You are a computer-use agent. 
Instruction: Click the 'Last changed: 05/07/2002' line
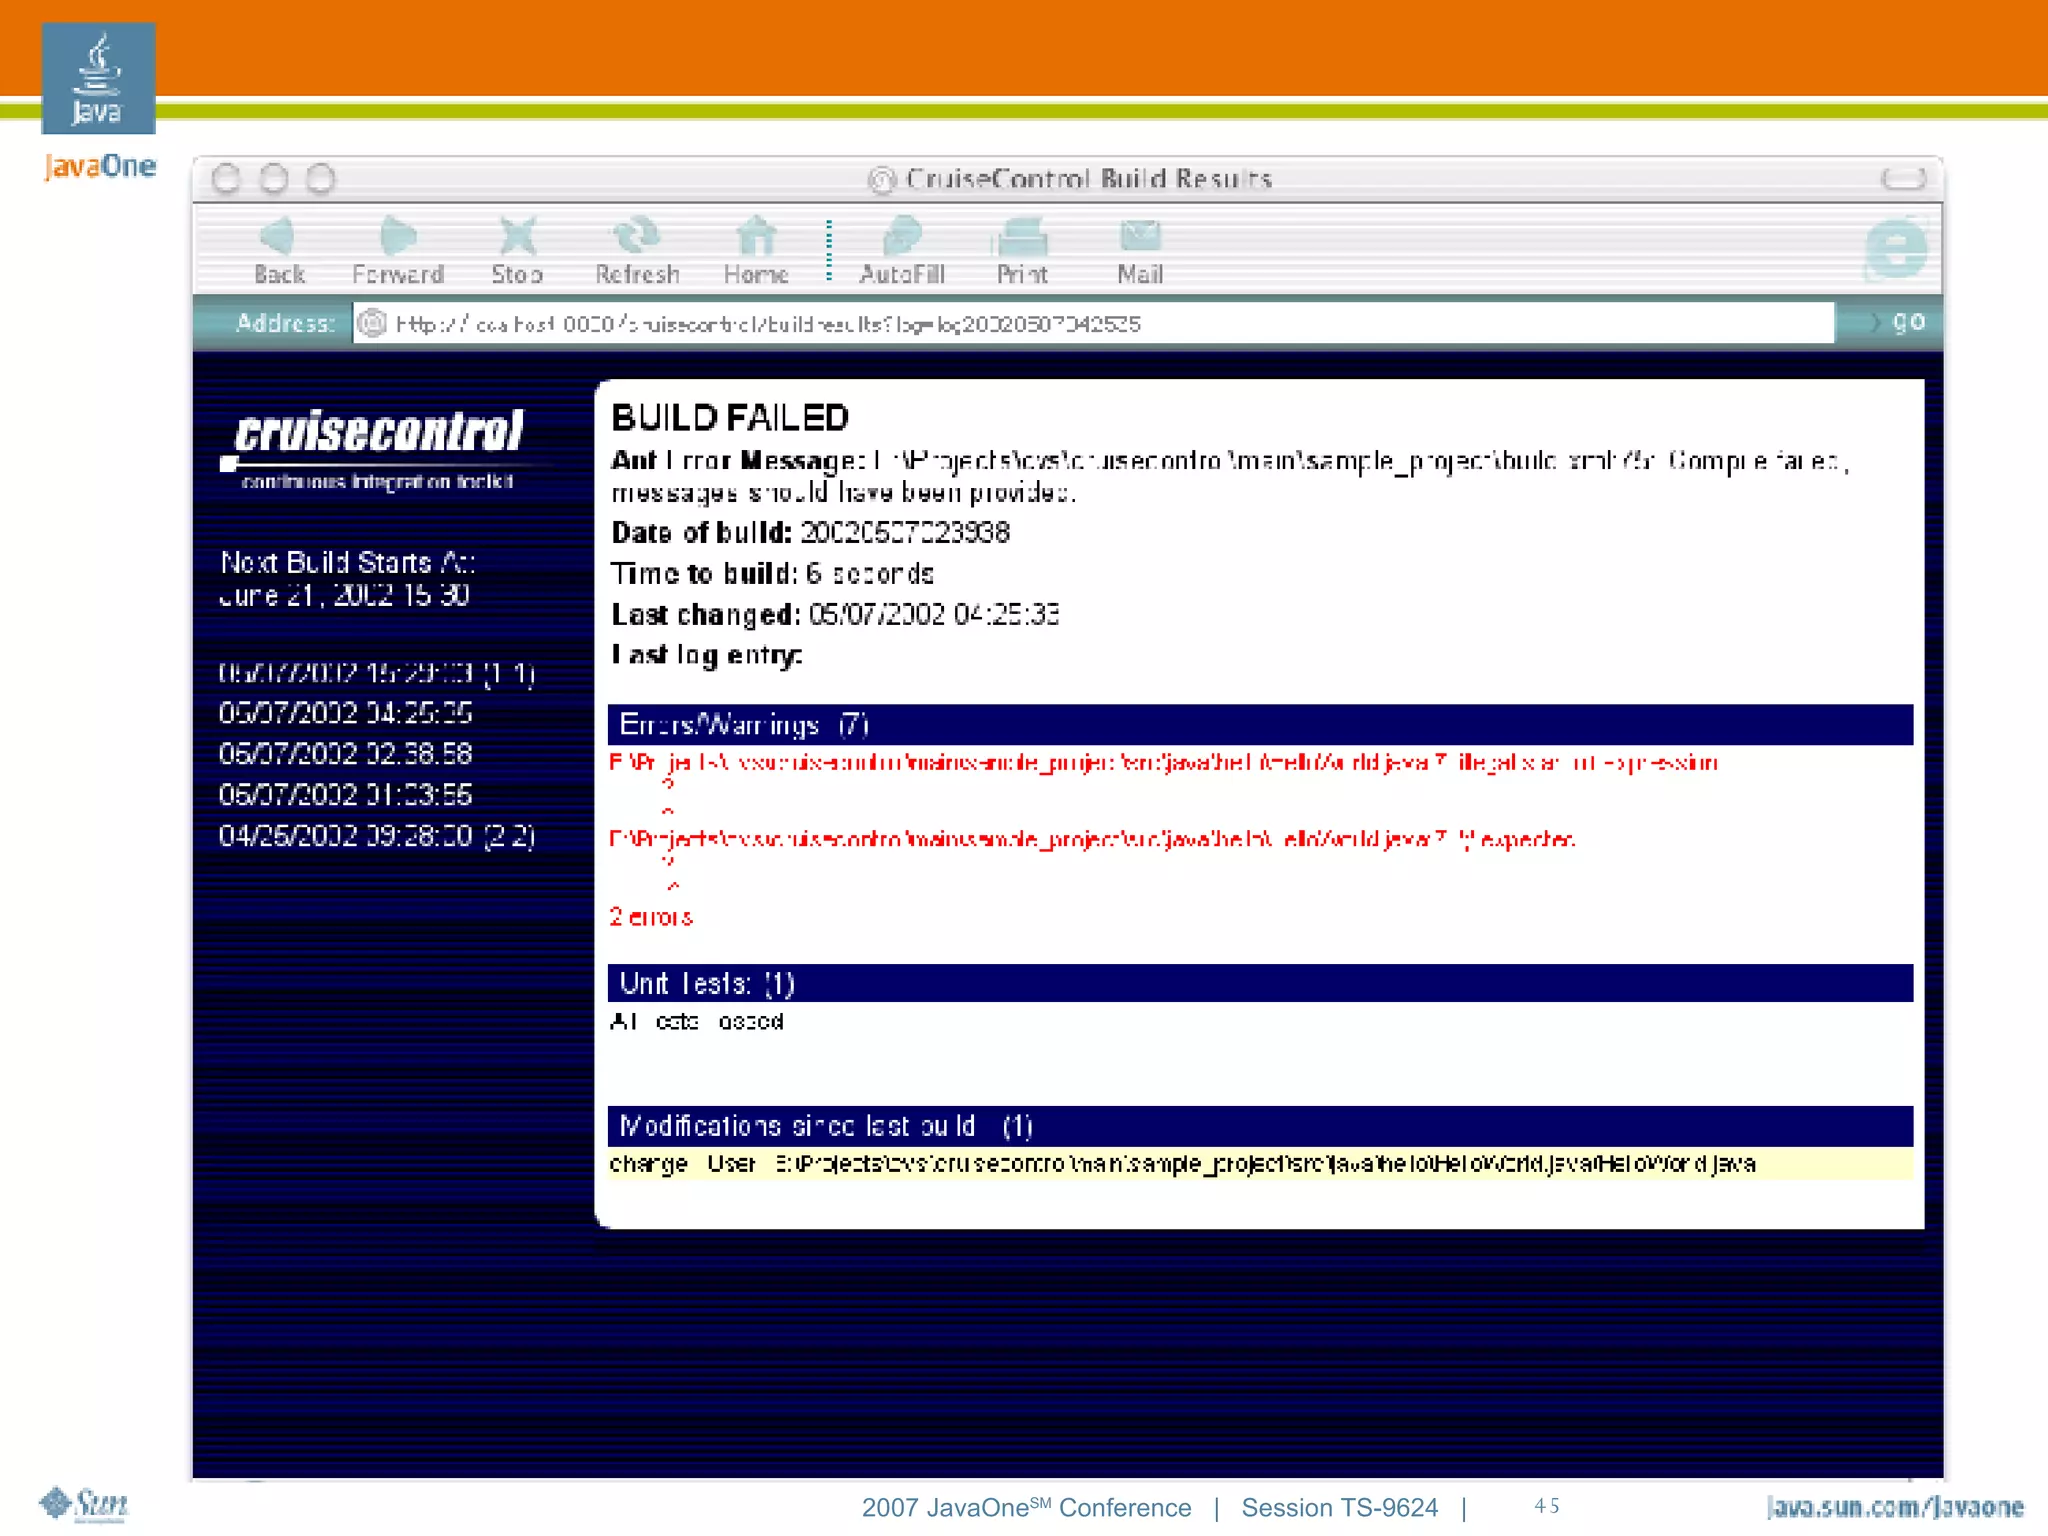click(x=835, y=614)
